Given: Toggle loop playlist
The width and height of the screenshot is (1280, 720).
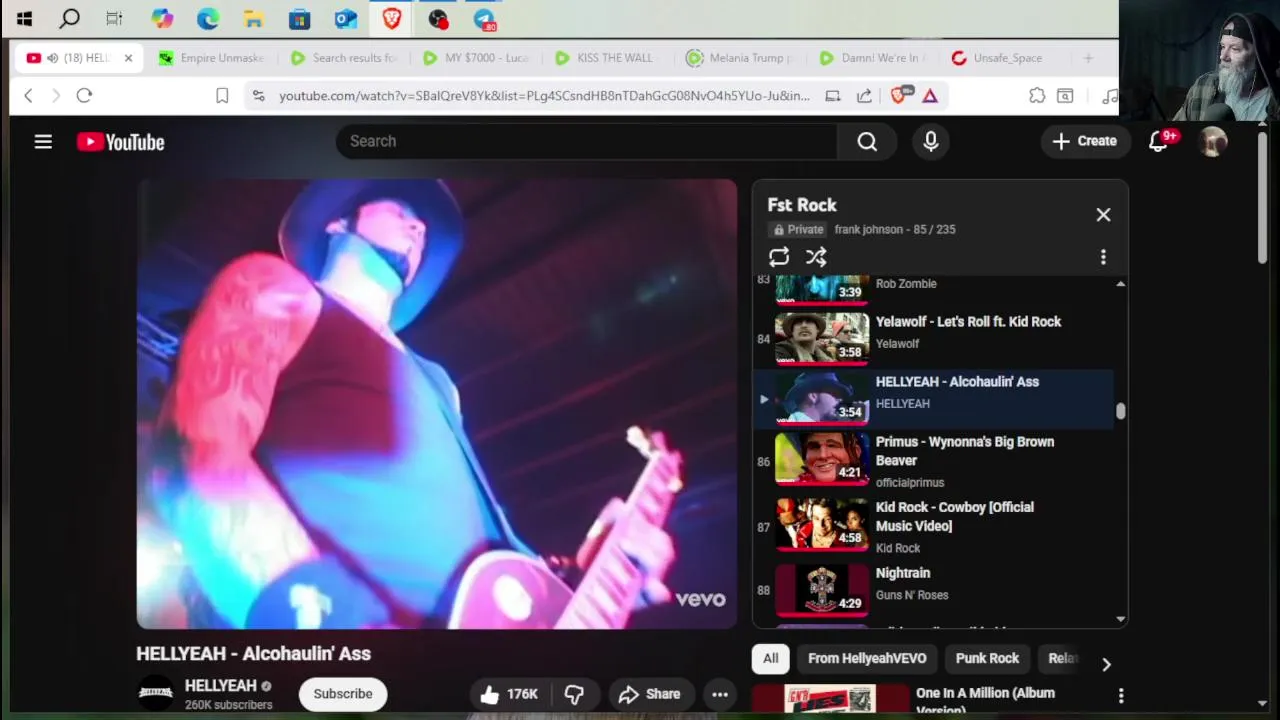Looking at the screenshot, I should click(779, 257).
